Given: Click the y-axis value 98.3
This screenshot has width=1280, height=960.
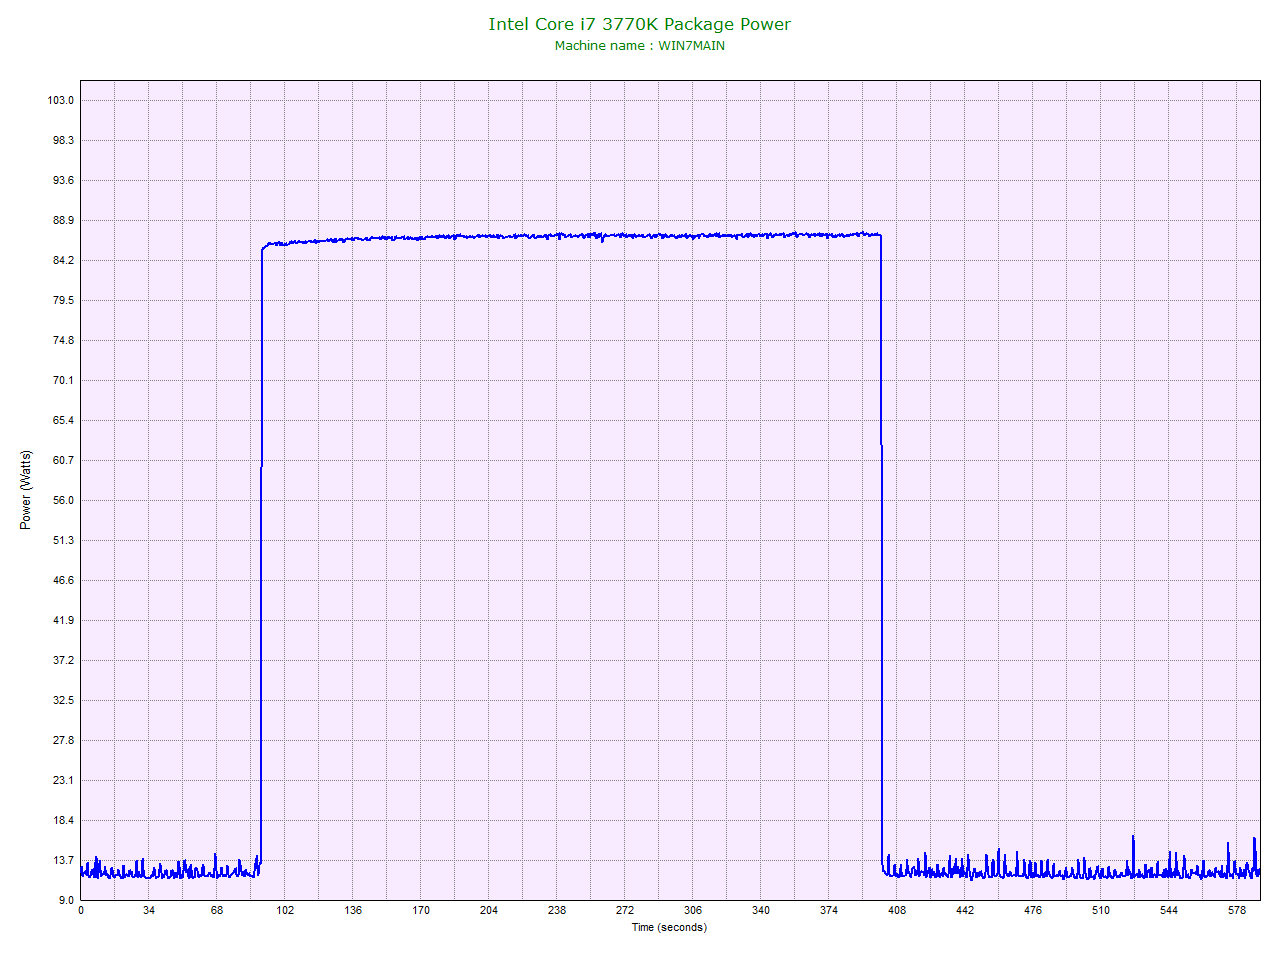Looking at the screenshot, I should pos(64,140).
